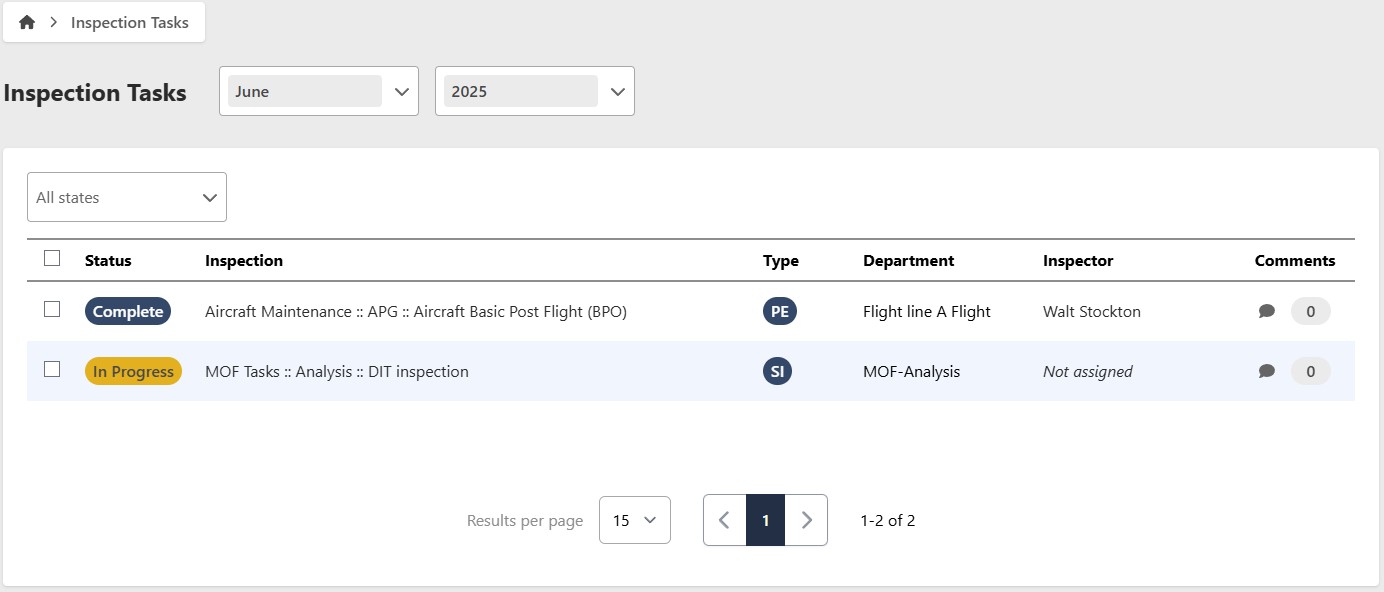Open MOF Tasks Analysis DIT inspection link
Image resolution: width=1384 pixels, height=592 pixels.
pos(336,371)
